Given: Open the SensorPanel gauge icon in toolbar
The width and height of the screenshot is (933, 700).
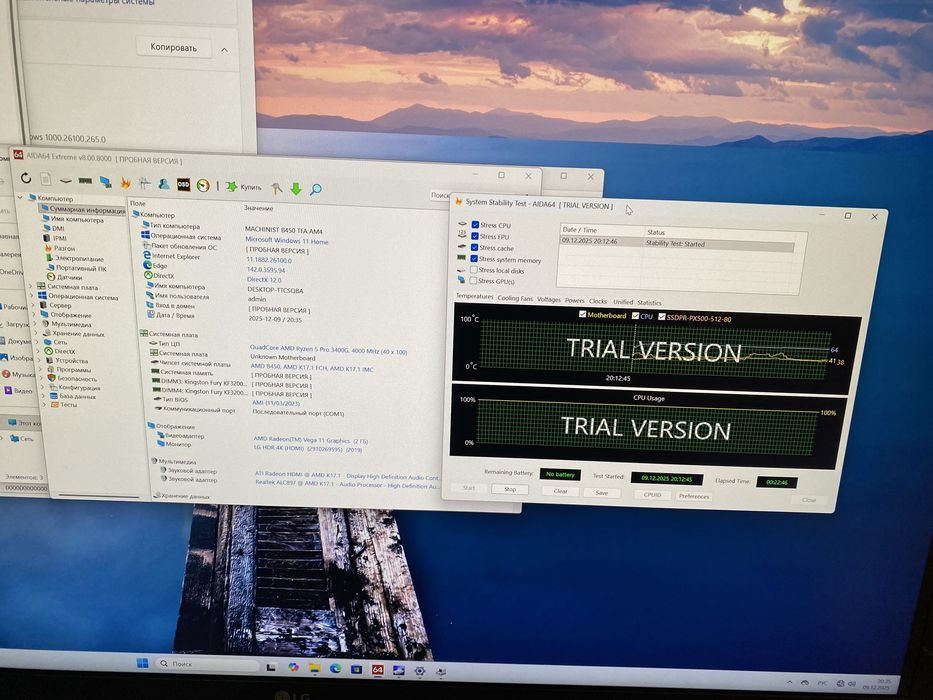Looking at the screenshot, I should click(203, 186).
